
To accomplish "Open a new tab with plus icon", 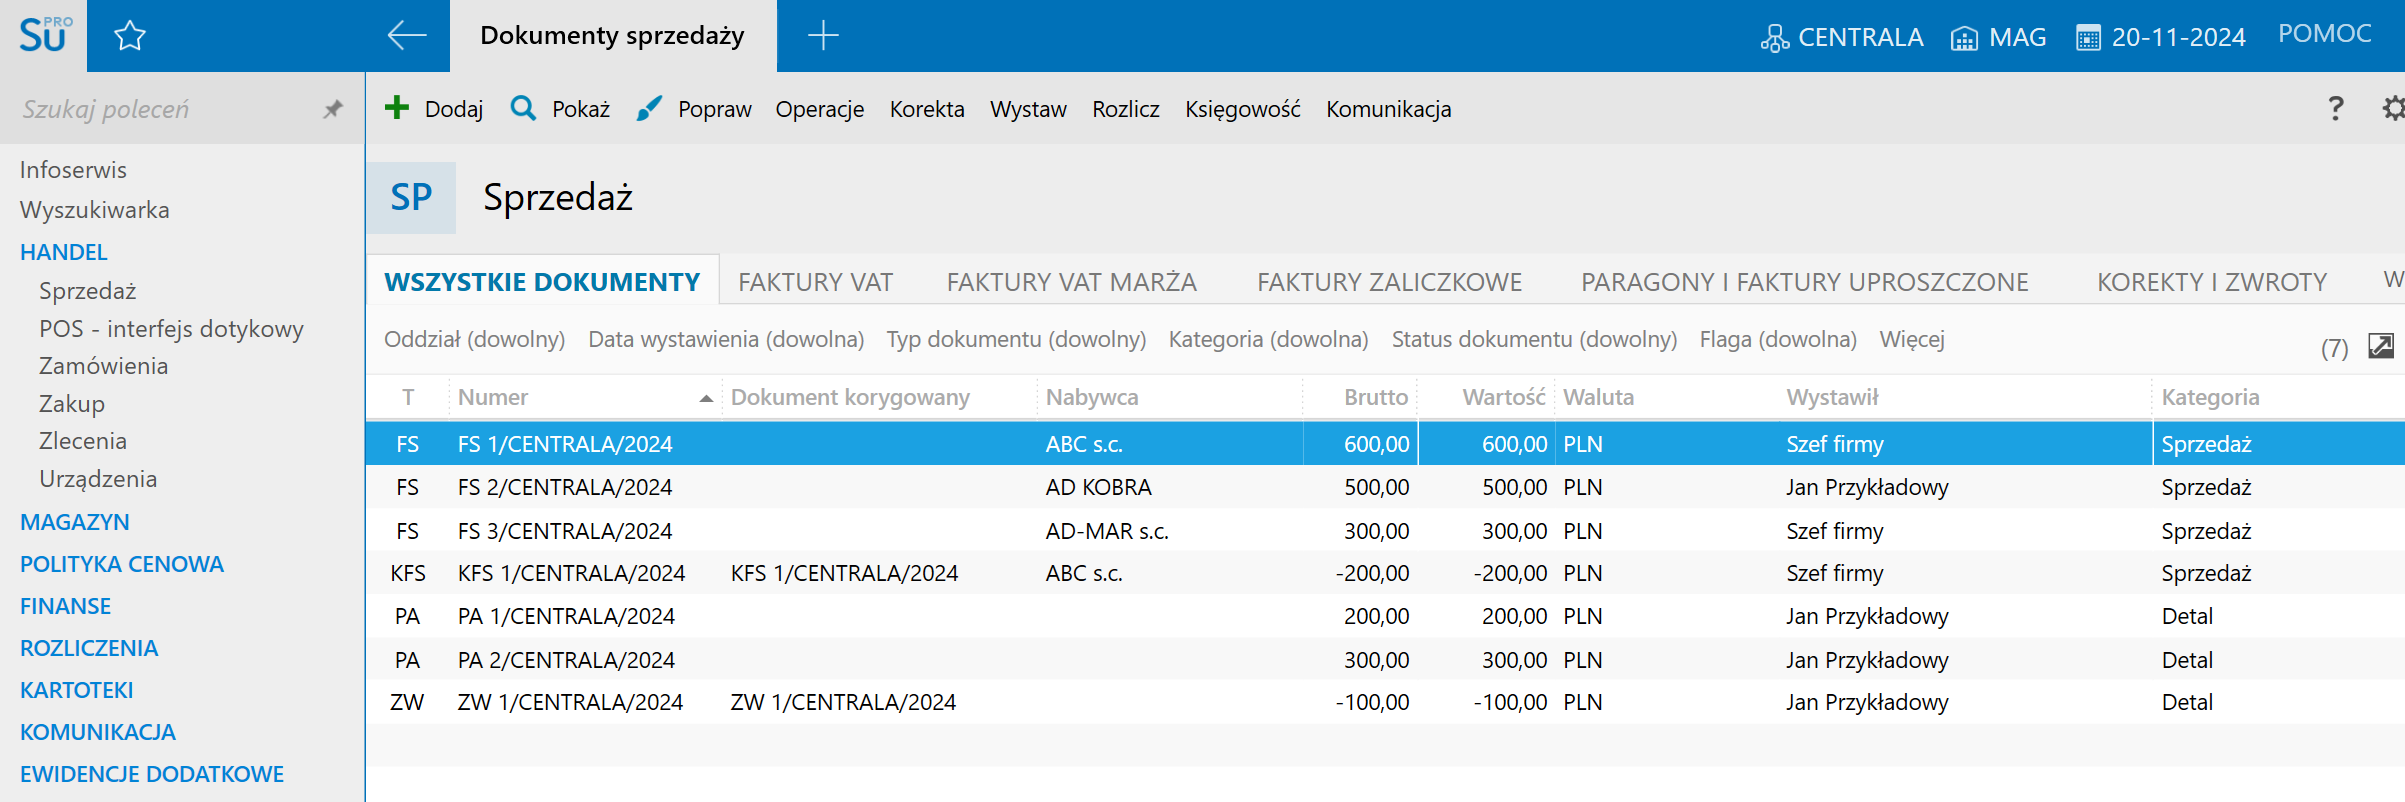I will [823, 36].
